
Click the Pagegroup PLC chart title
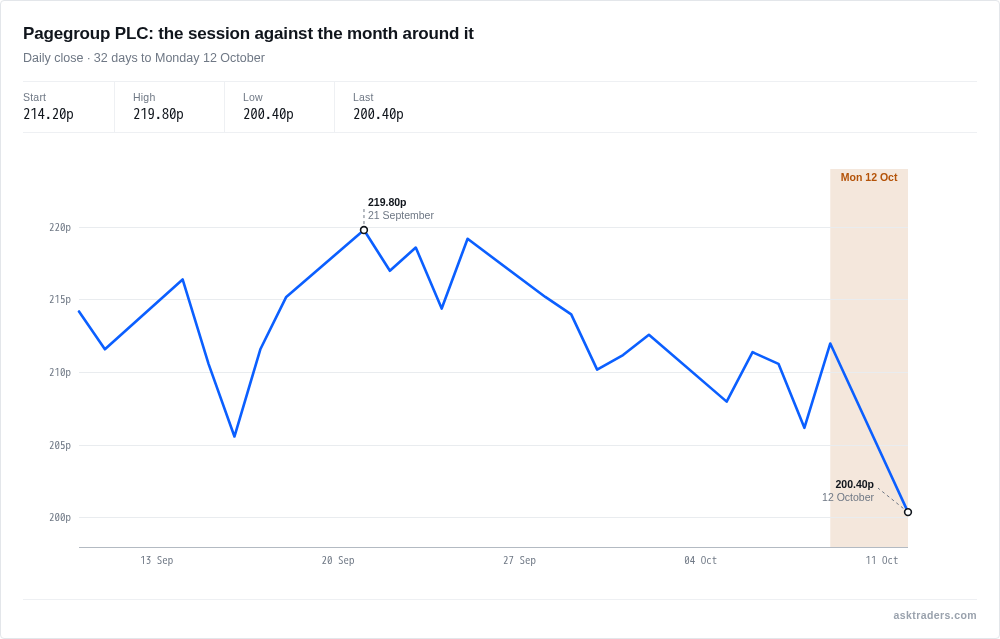pyautogui.click(x=248, y=33)
